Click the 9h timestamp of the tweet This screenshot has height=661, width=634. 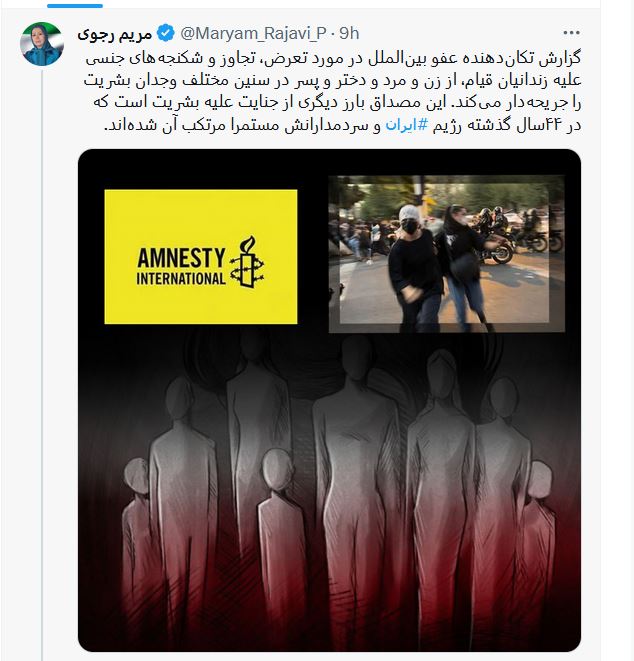click(349, 33)
